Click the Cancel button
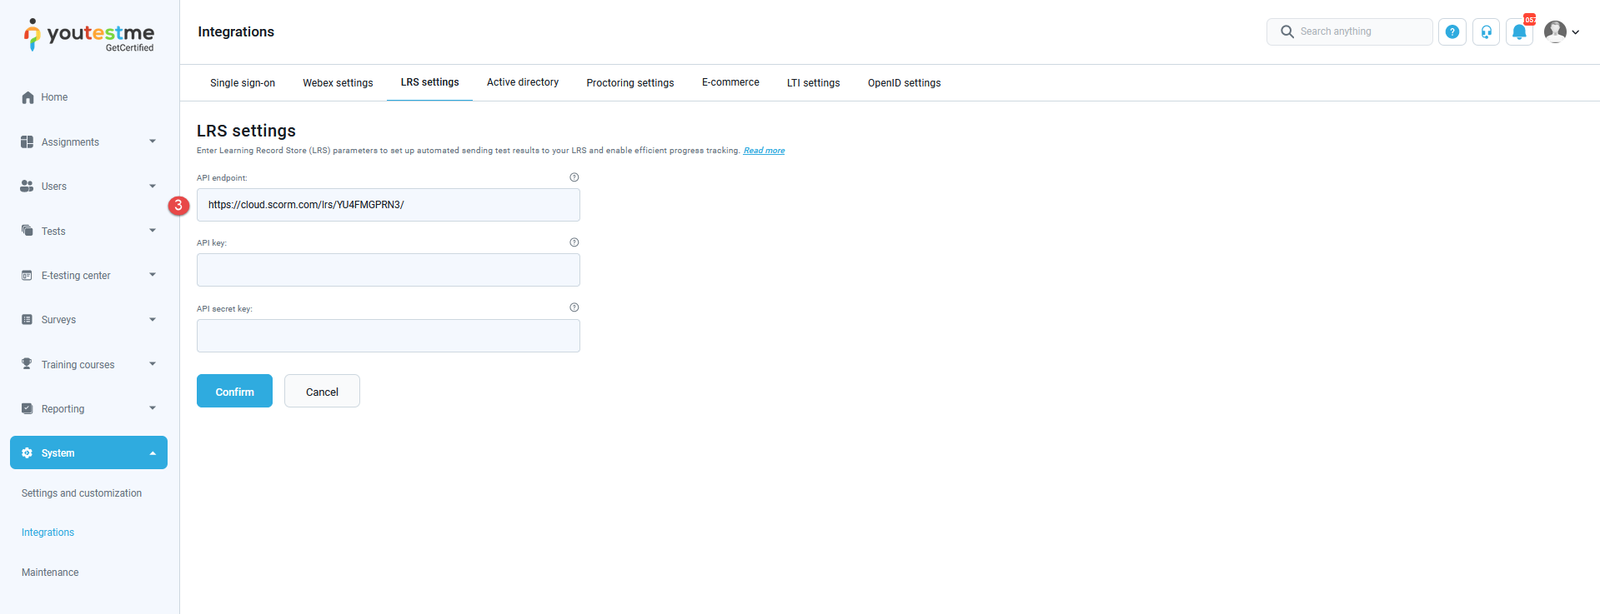Image resolution: width=1600 pixels, height=614 pixels. 322,392
